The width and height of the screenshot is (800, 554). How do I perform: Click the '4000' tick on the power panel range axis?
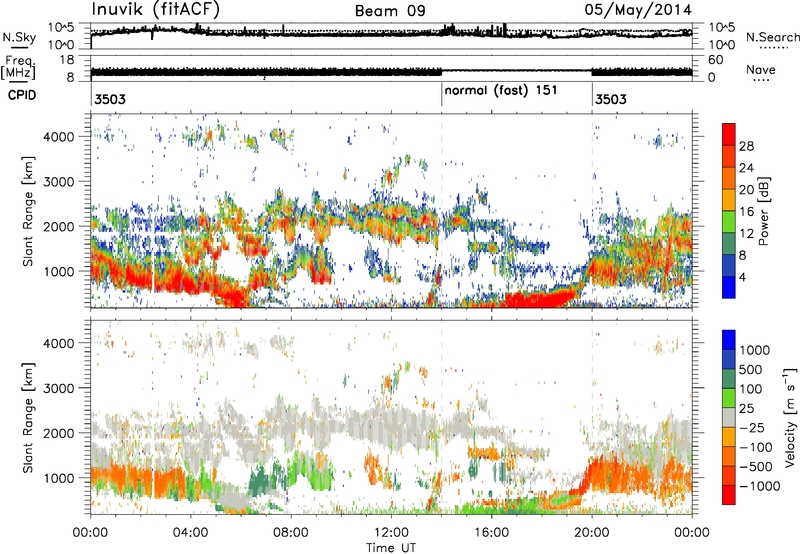coord(59,137)
